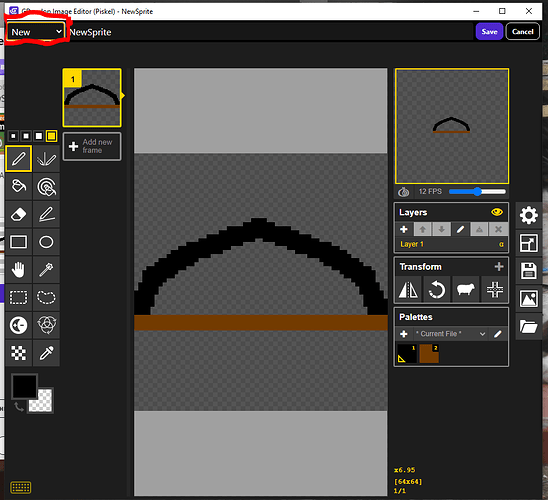Toggle onion skin button
This screenshot has height=500, width=548.
click(x=404, y=191)
